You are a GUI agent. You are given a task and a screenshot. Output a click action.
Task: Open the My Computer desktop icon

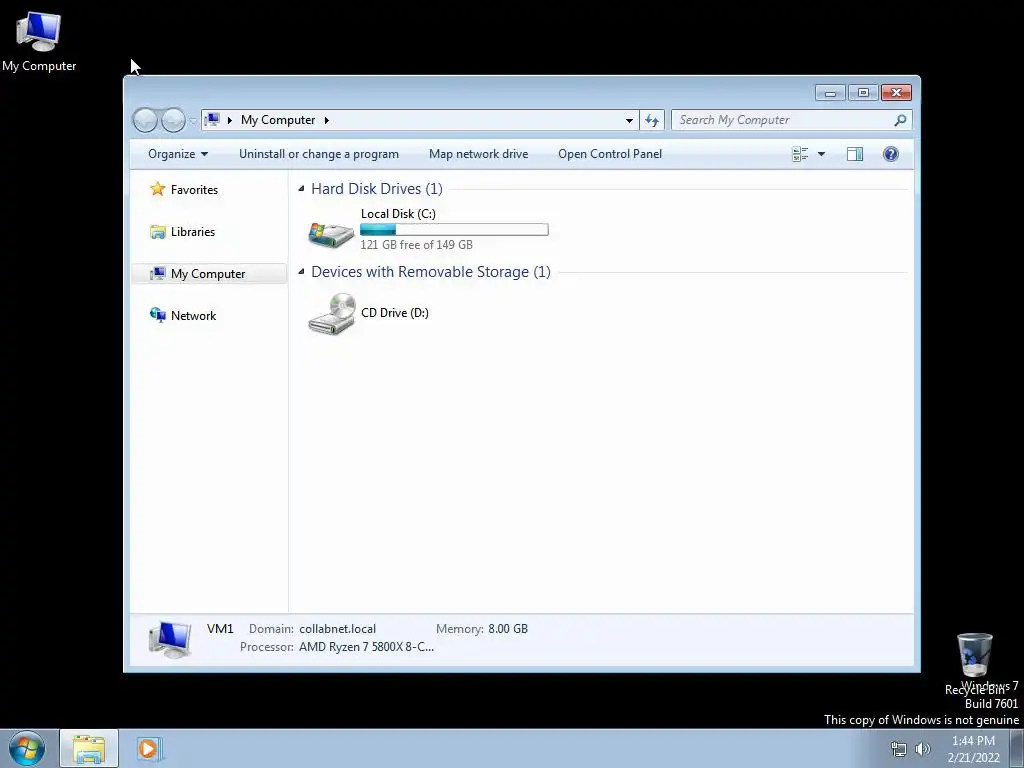[39, 40]
